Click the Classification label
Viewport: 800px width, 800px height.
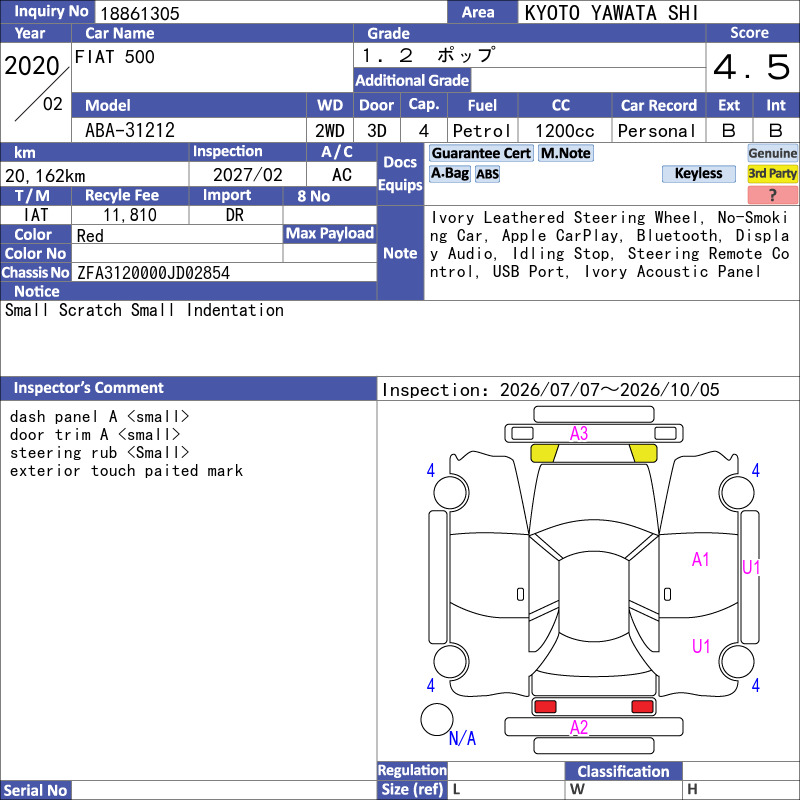[623, 771]
